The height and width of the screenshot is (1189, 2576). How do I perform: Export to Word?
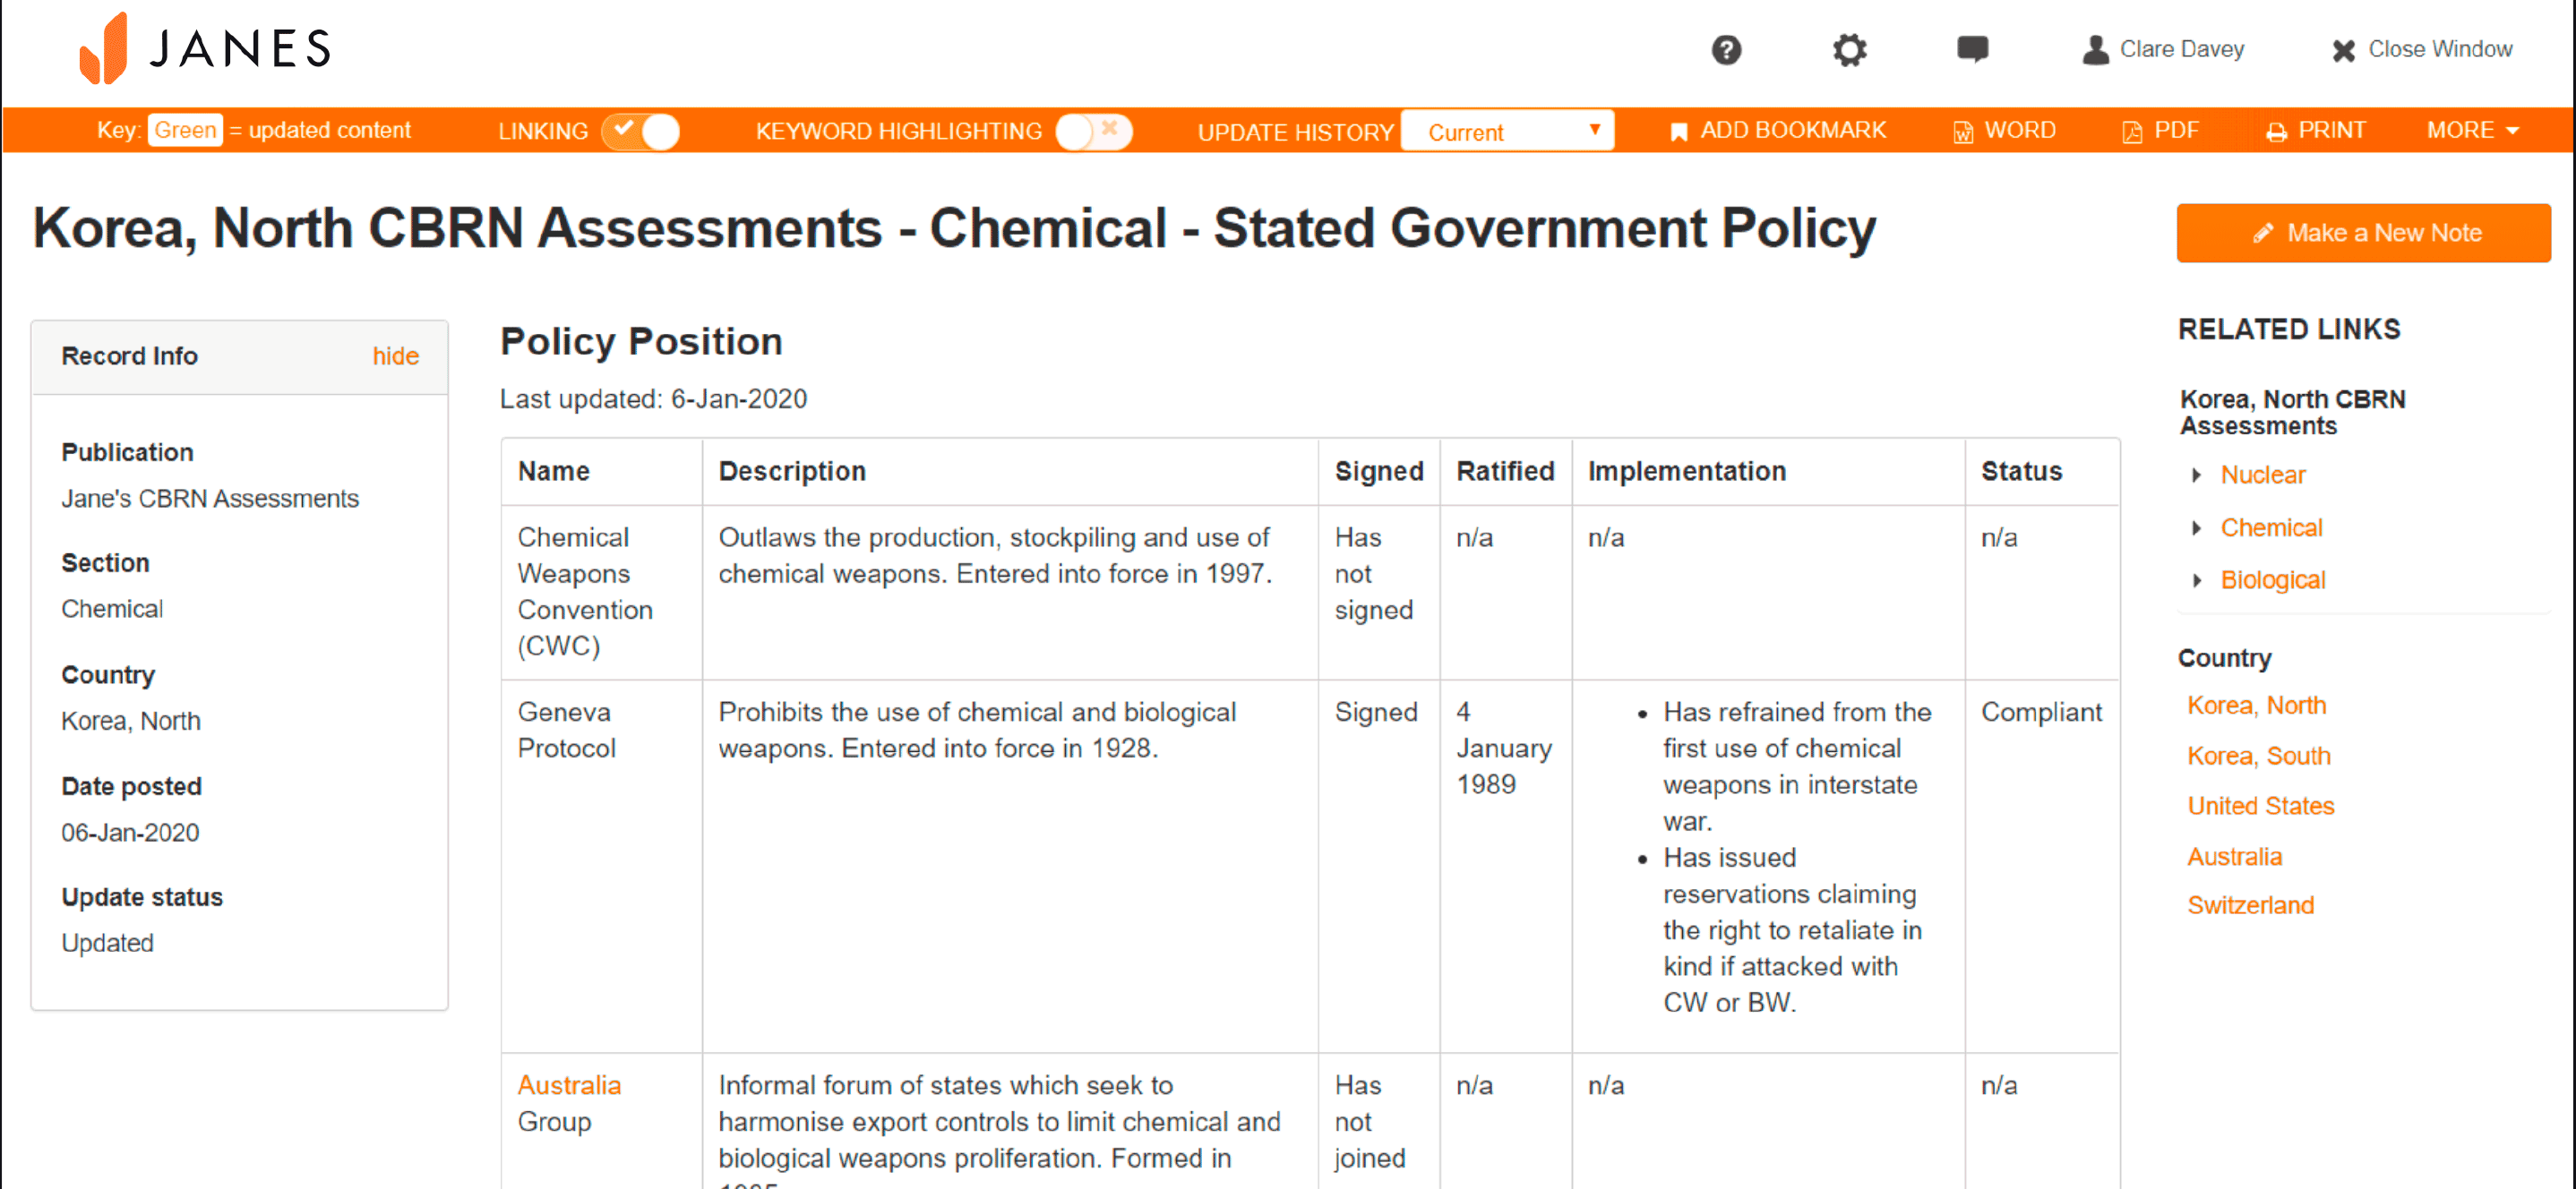(x=2004, y=131)
